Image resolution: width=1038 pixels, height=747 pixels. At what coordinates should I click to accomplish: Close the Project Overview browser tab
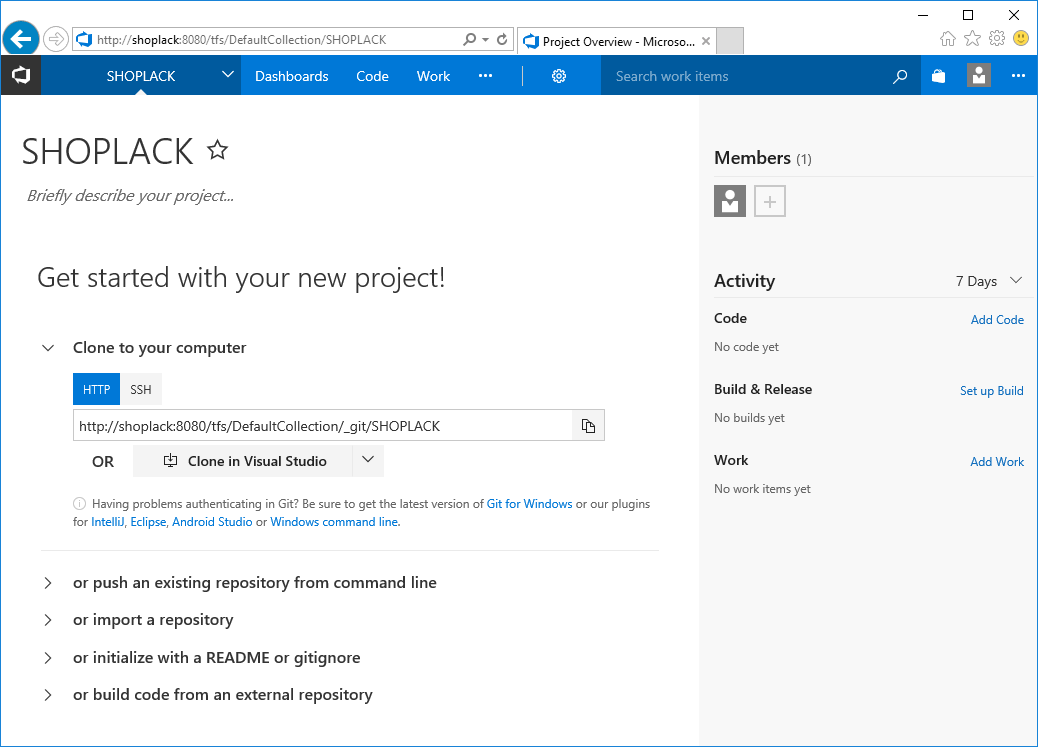pyautogui.click(x=706, y=41)
